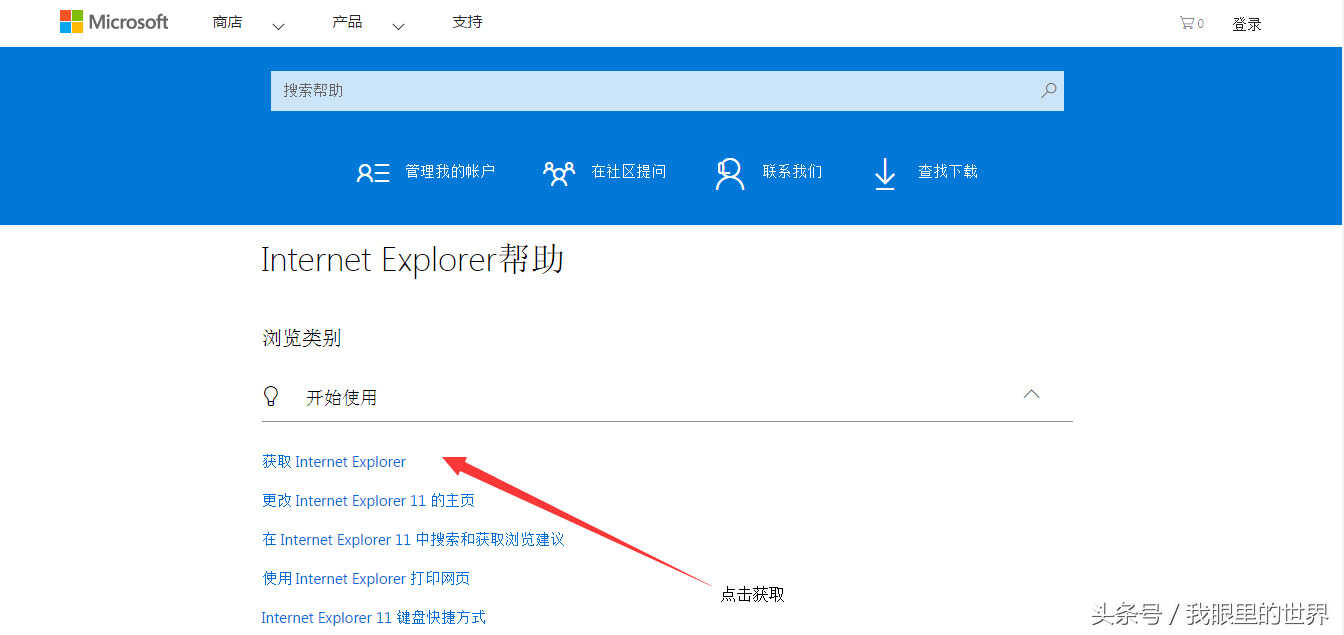Click the search magnifier icon
The width and height of the screenshot is (1344, 635).
pyautogui.click(x=1048, y=90)
